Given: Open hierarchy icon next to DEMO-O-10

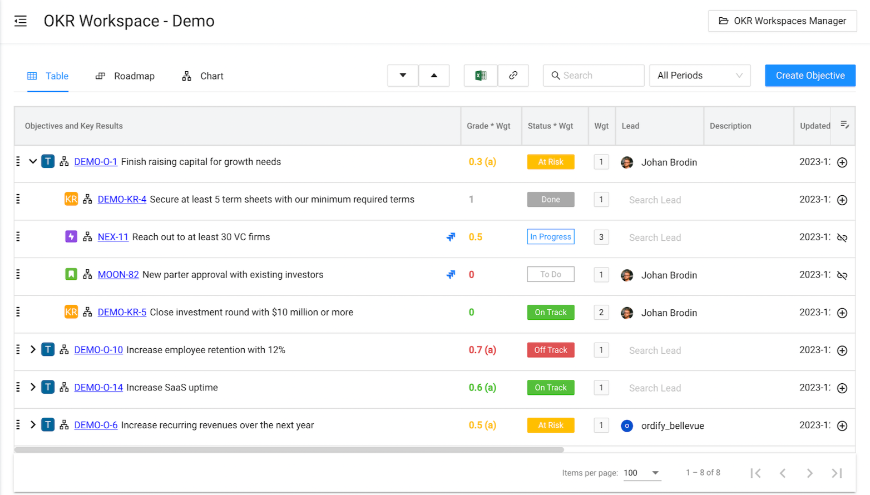Looking at the screenshot, I should pyautogui.click(x=64, y=350).
